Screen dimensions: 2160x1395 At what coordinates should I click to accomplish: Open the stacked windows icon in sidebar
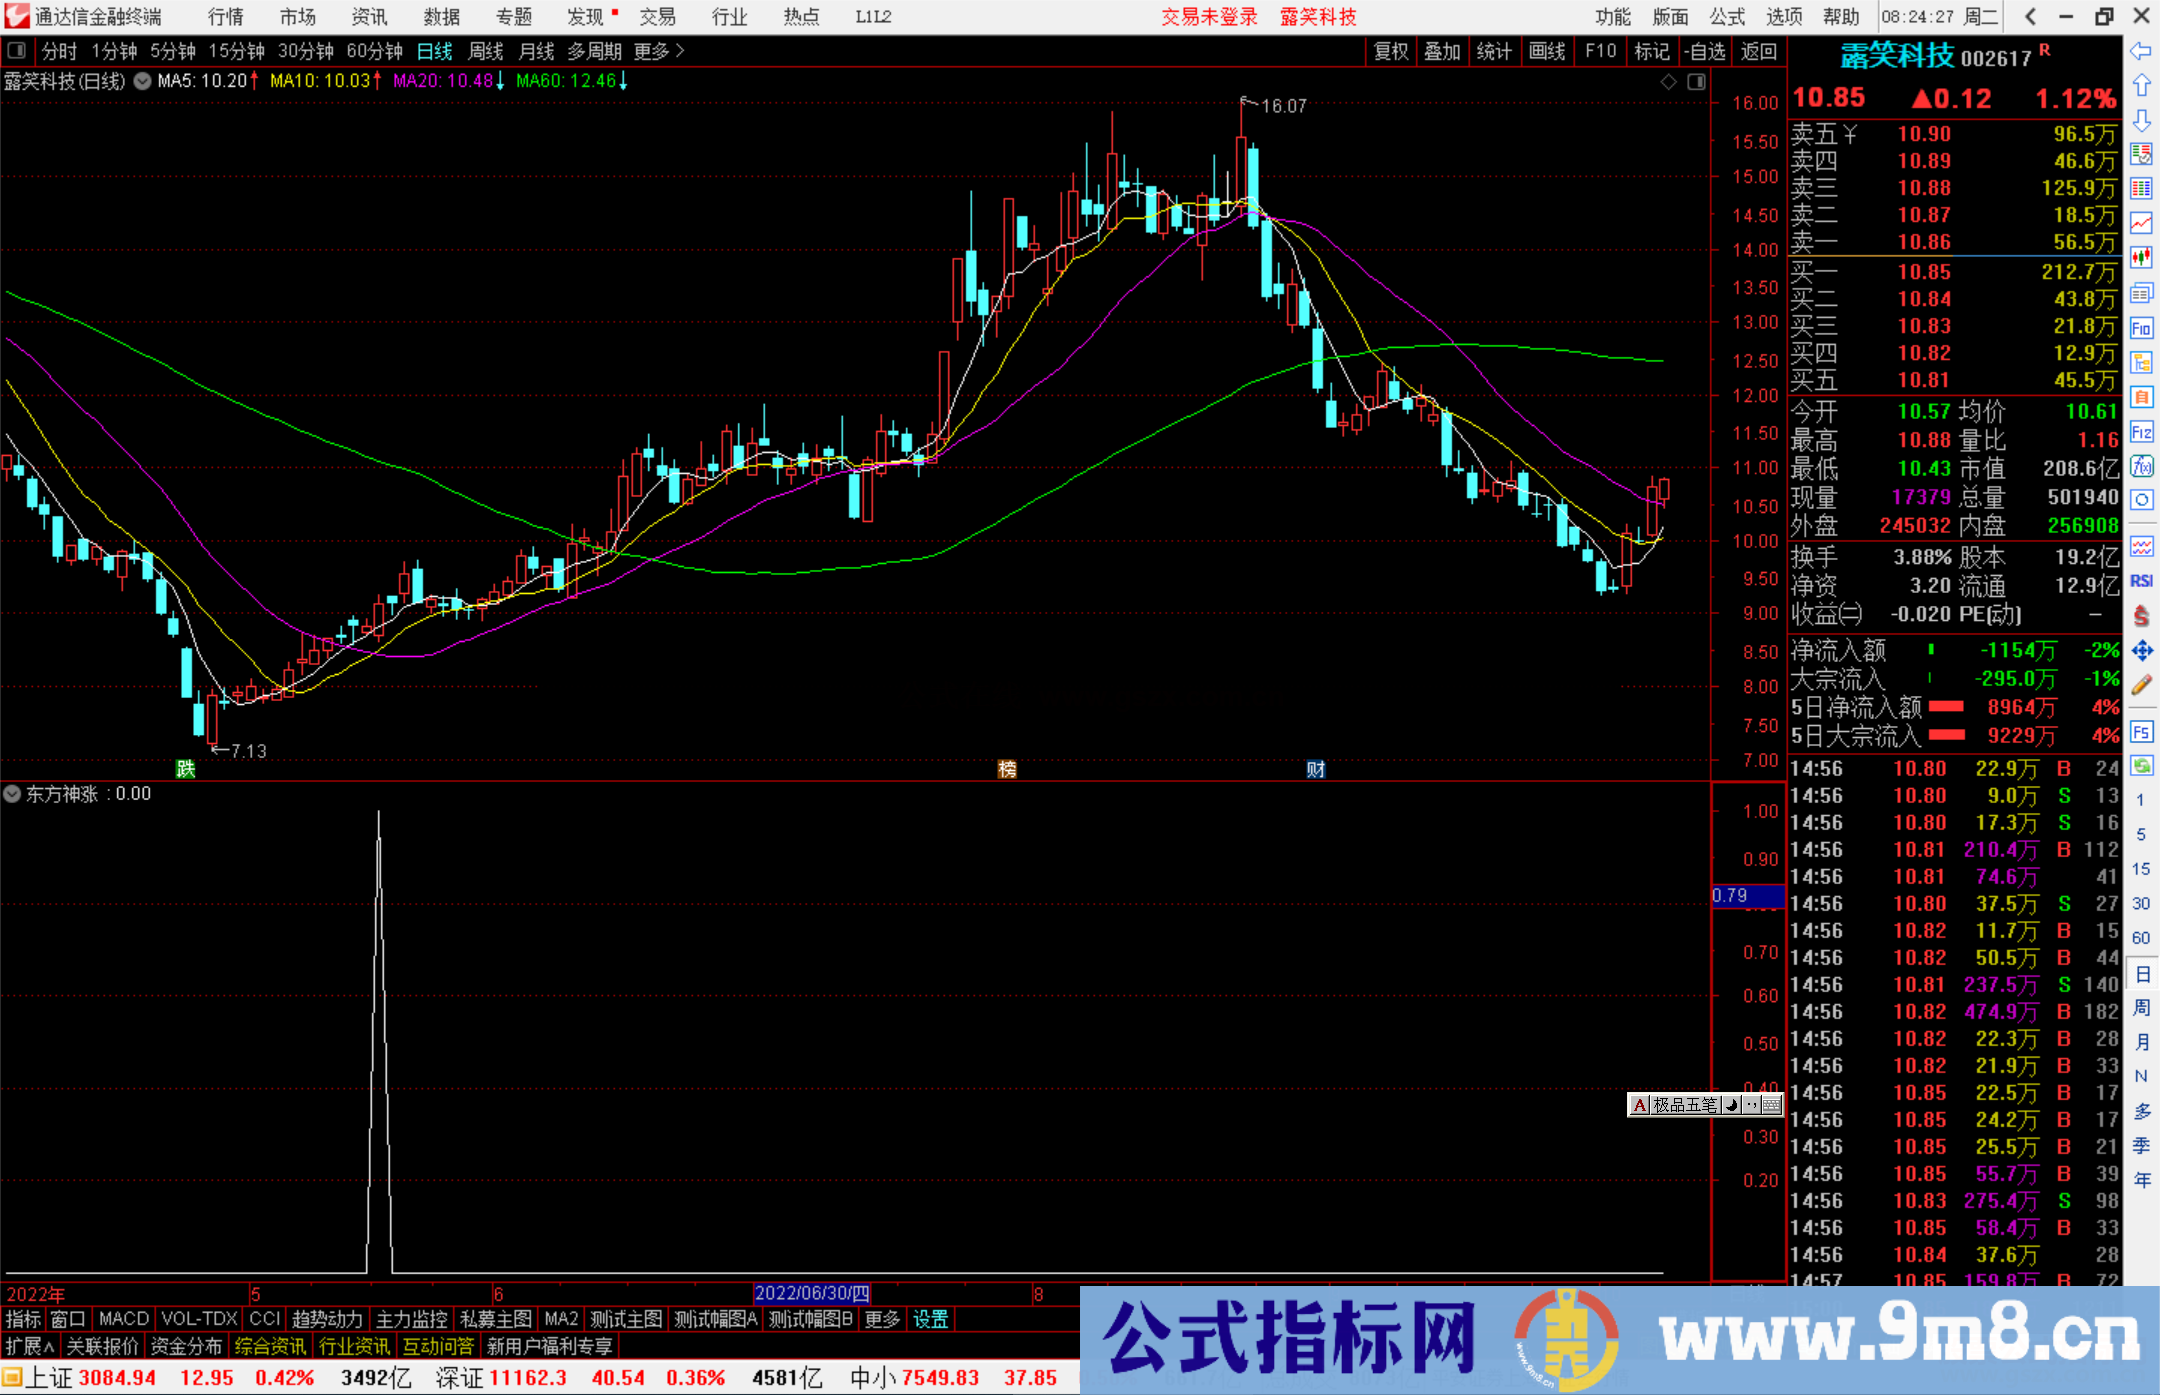coord(2141,293)
